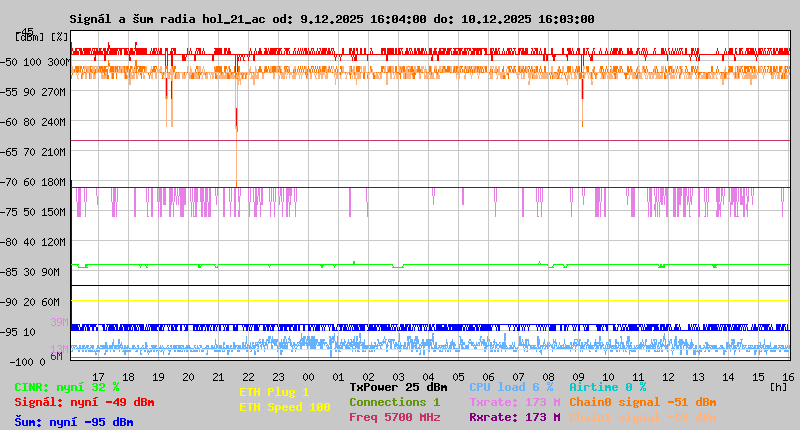Screen dimensions: 800x430
Task: Click the 'Freq 5700 MHz' legend label
Action: click(x=394, y=417)
